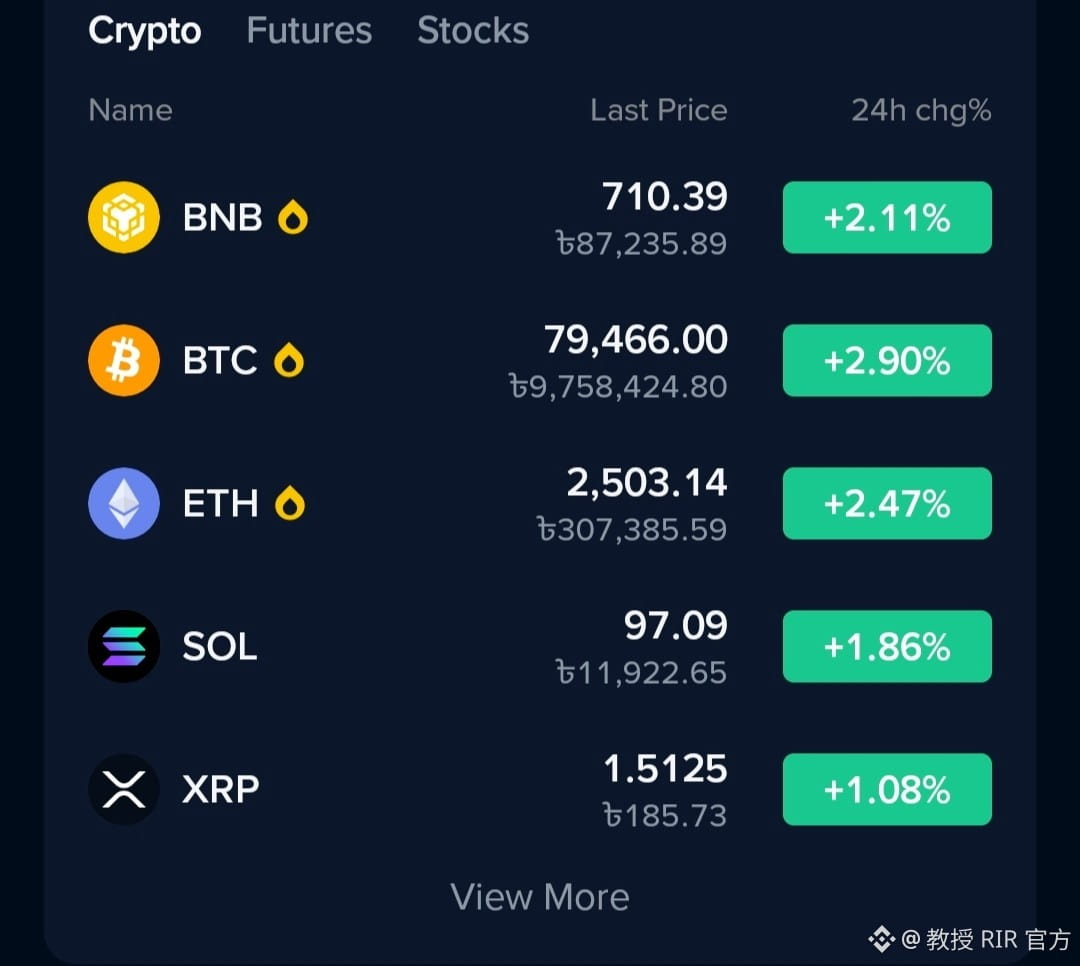The image size is (1080, 966).
Task: Tap the flame icon beside BNB
Action: pos(293,217)
